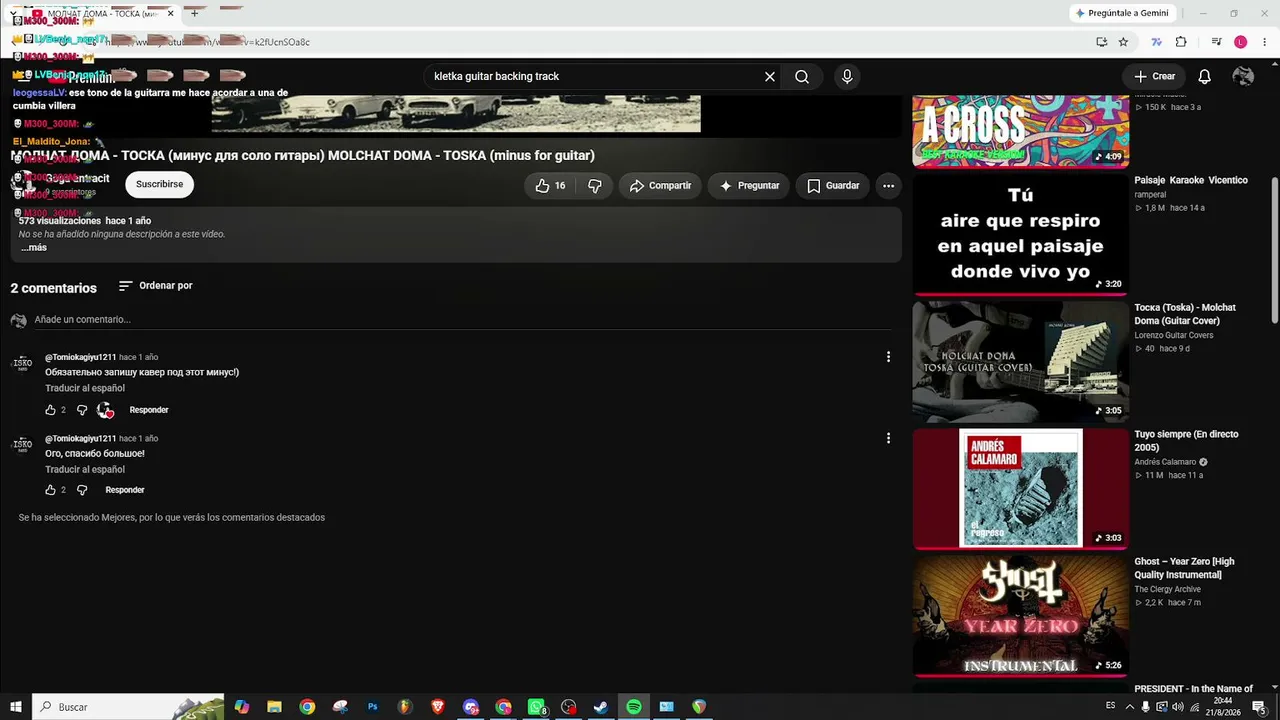Open options menu for the first comment
The height and width of the screenshot is (720, 1280).
tap(888, 357)
